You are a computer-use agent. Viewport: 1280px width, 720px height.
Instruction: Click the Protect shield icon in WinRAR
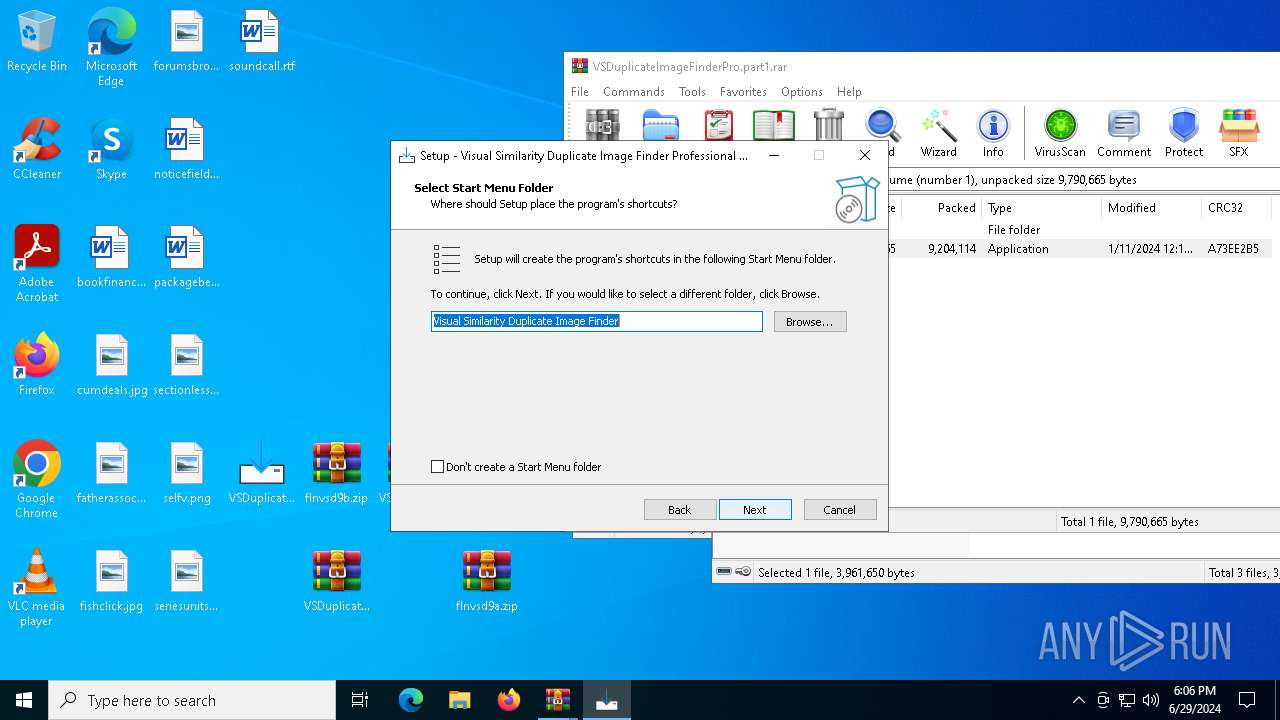click(1184, 132)
